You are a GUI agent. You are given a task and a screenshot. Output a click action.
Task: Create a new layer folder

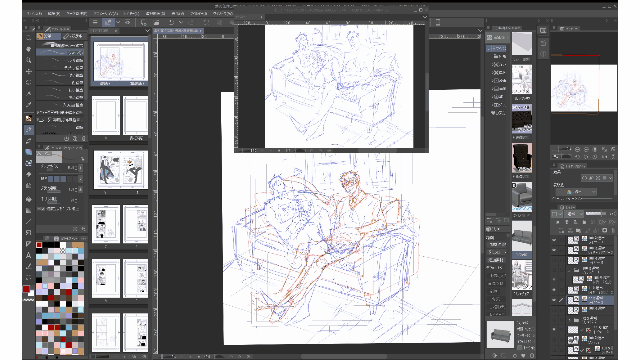[578, 230]
